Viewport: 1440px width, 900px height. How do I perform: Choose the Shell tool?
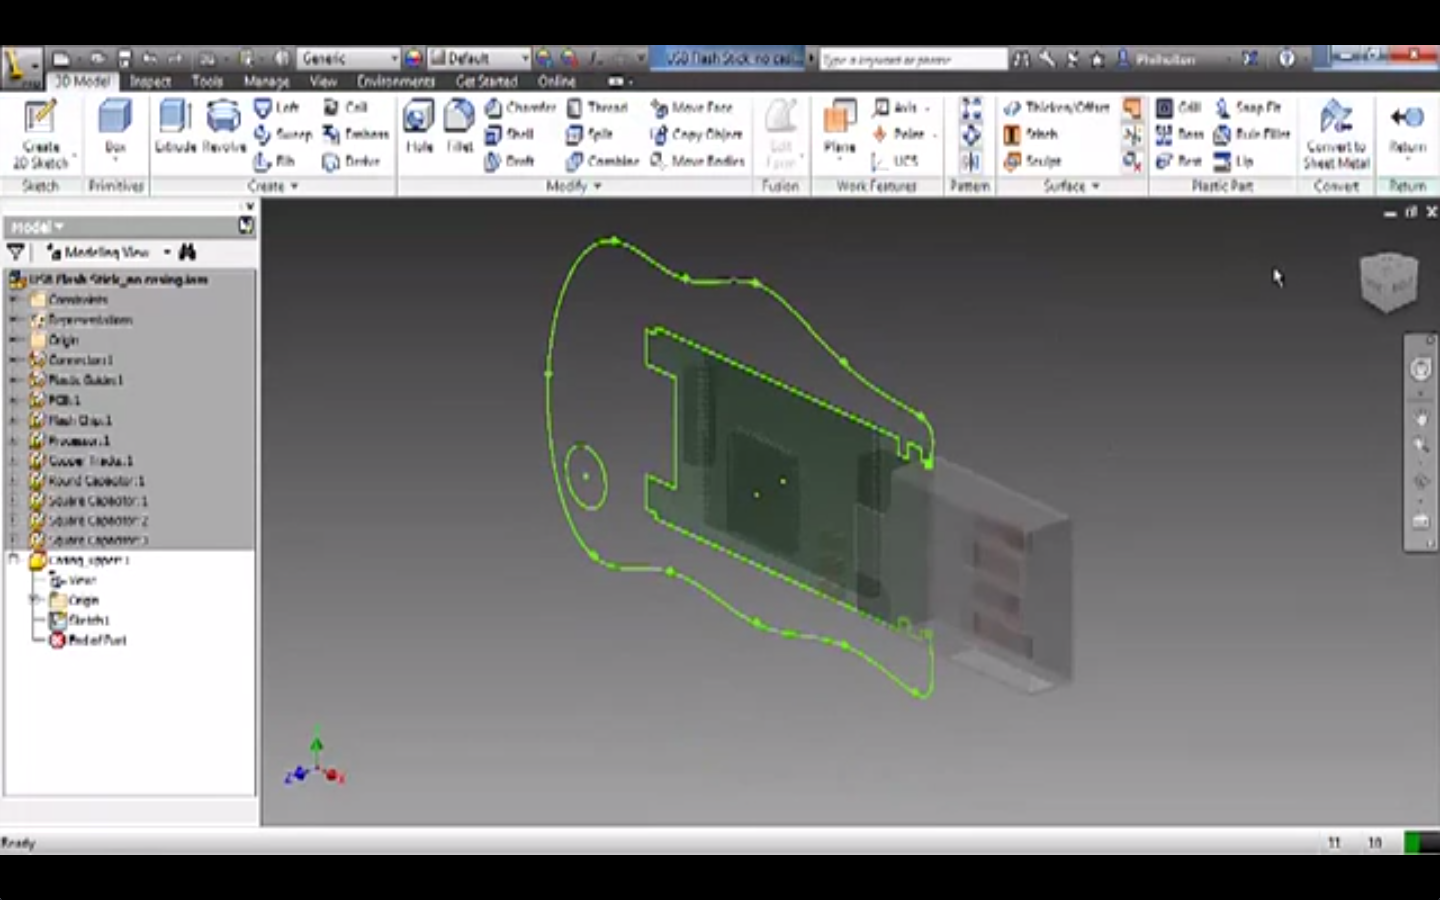509,134
